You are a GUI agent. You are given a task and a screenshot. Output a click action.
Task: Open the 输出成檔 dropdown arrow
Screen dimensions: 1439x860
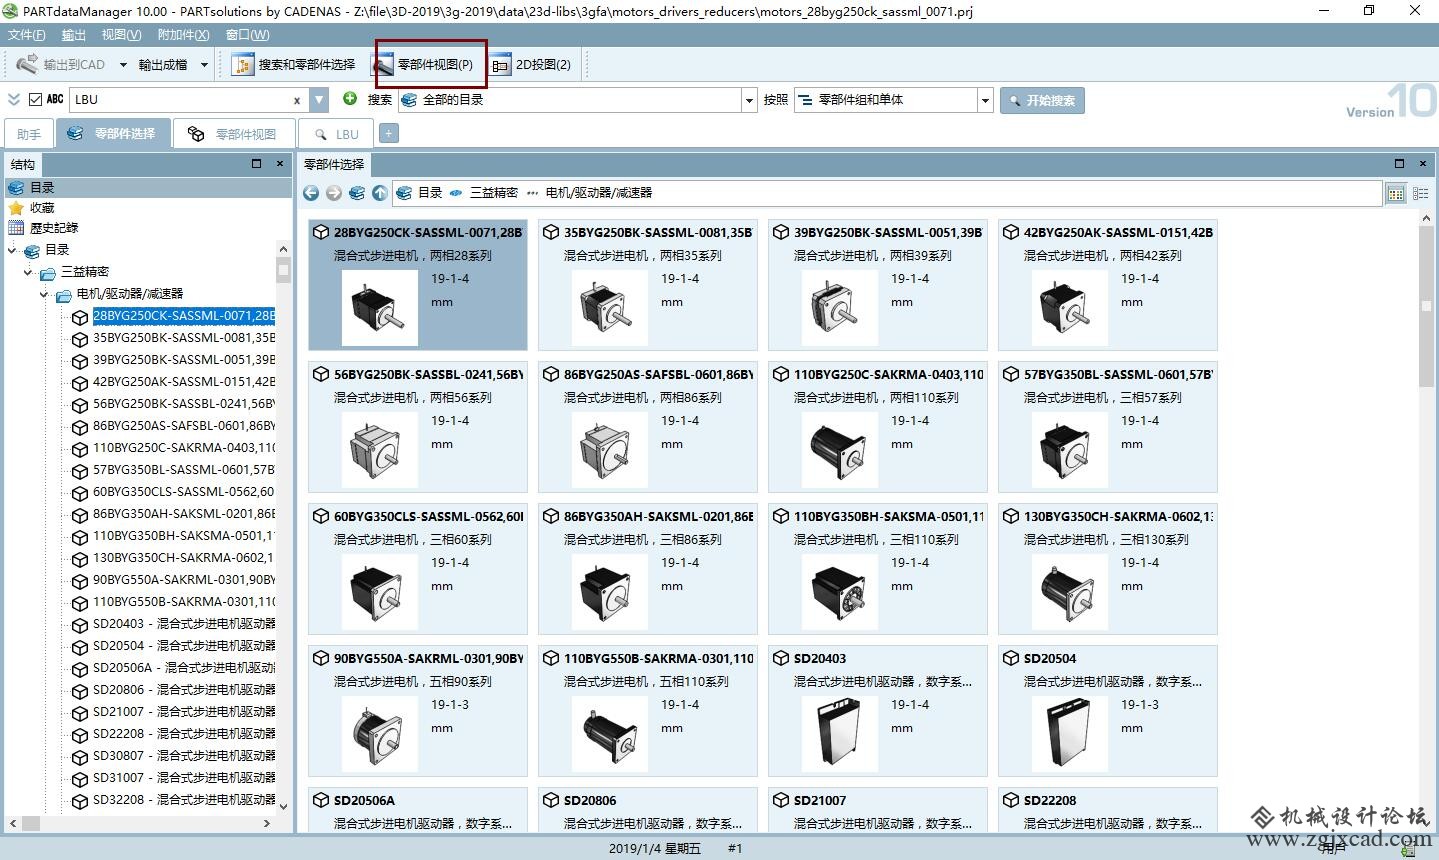(204, 65)
